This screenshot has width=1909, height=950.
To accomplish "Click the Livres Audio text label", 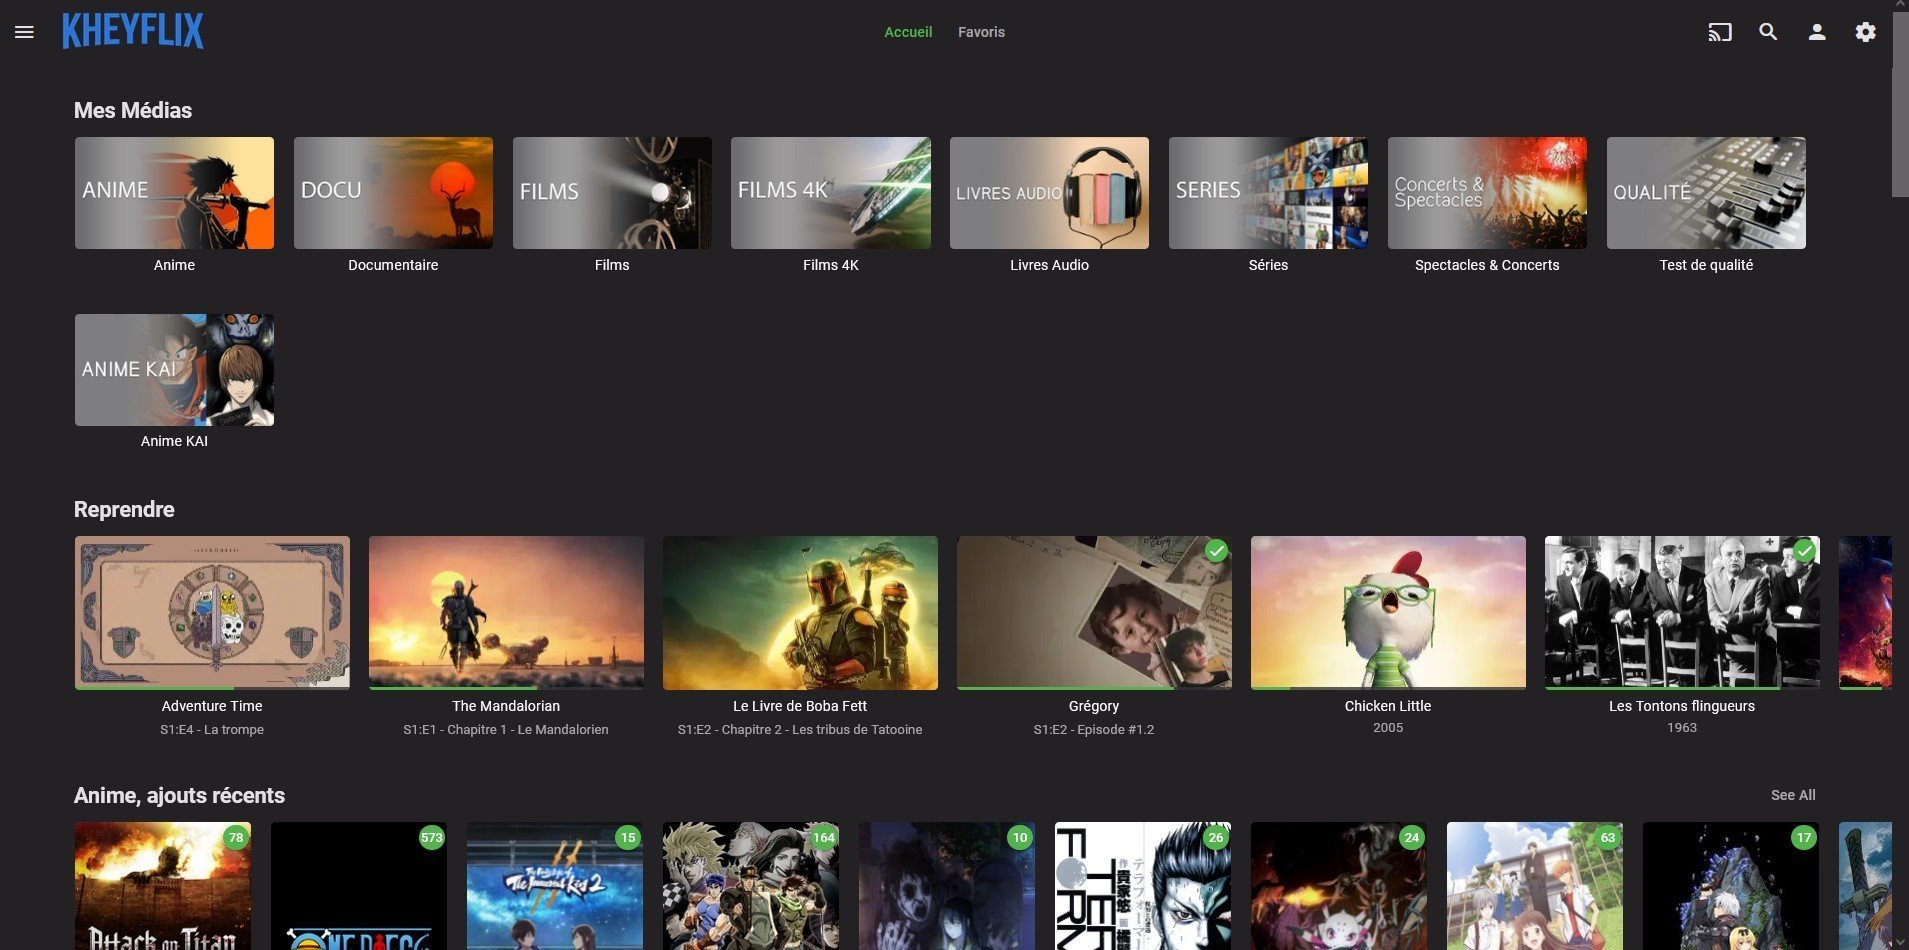I will (x=1049, y=265).
